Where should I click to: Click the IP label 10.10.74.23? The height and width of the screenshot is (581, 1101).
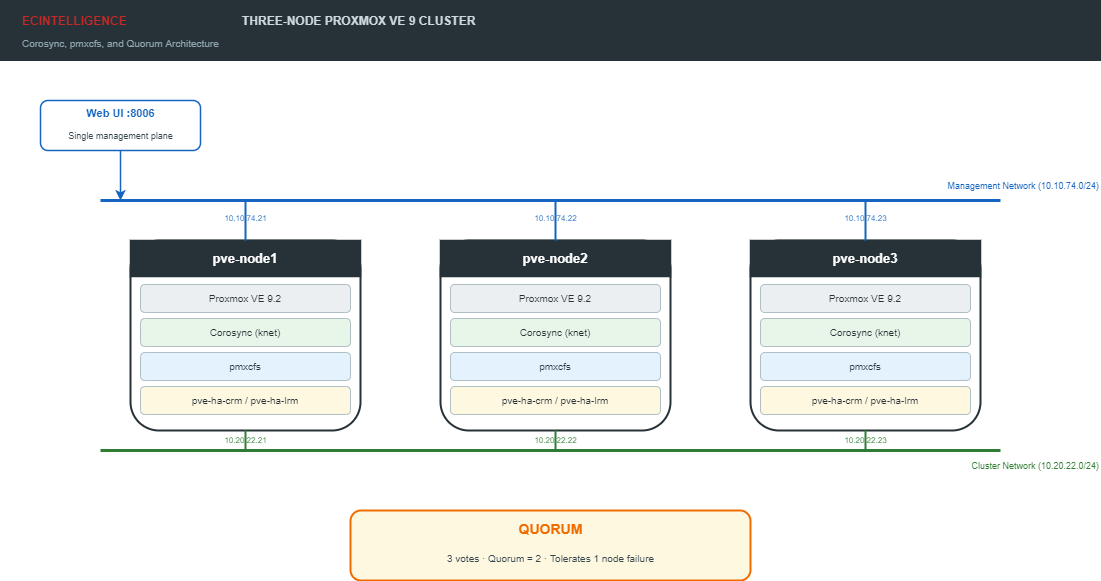865,218
